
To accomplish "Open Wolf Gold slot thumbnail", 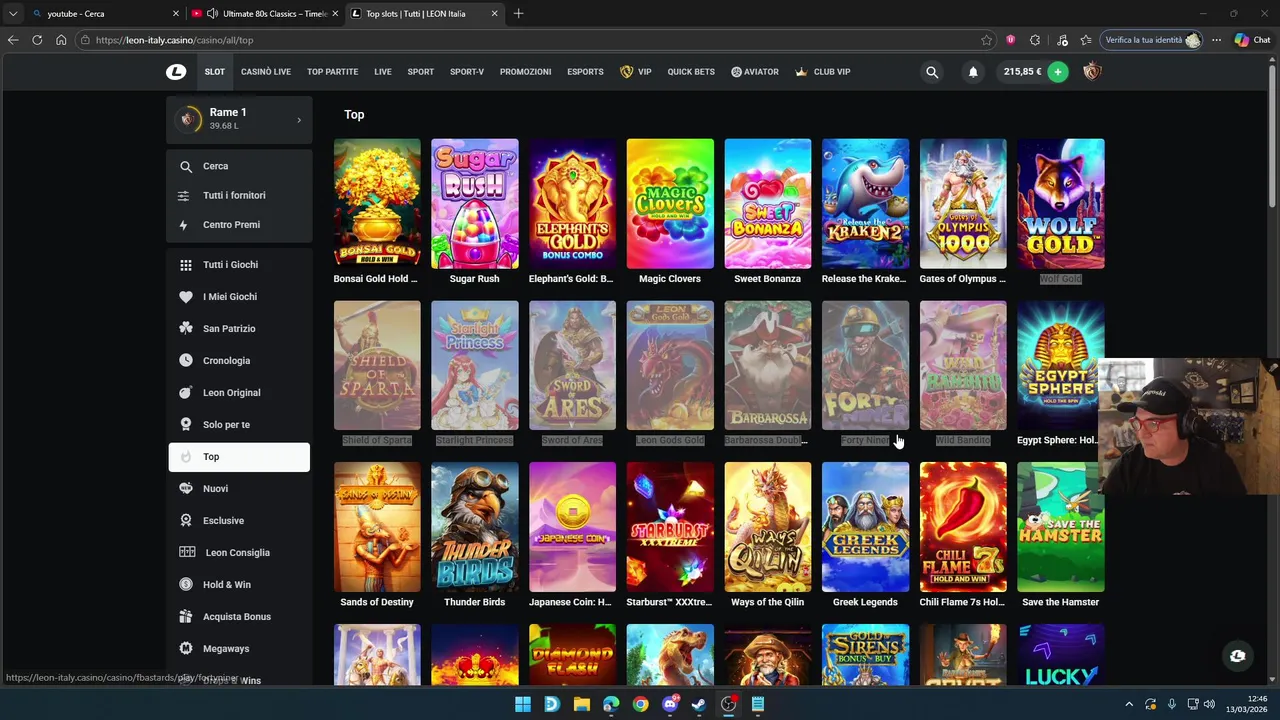I will pyautogui.click(x=1060, y=204).
